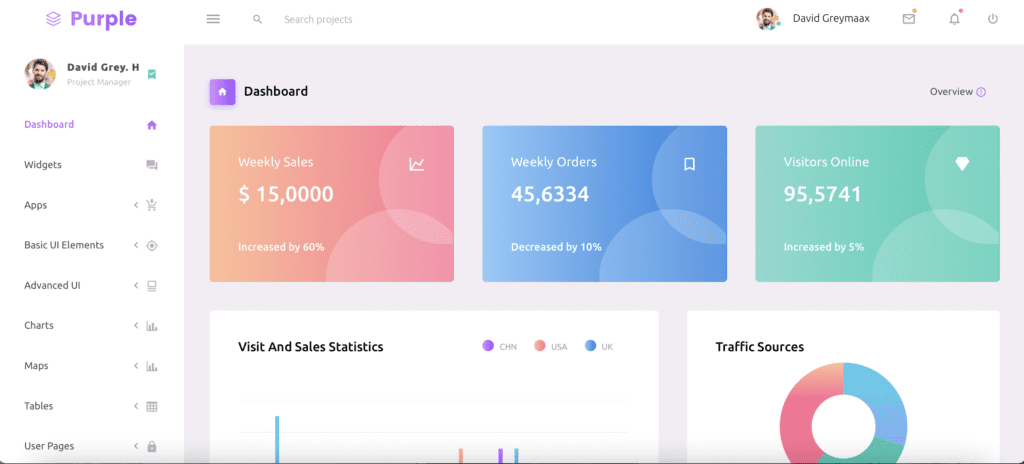
Task: Toggle USA legend pink swatch
Action: [539, 346]
